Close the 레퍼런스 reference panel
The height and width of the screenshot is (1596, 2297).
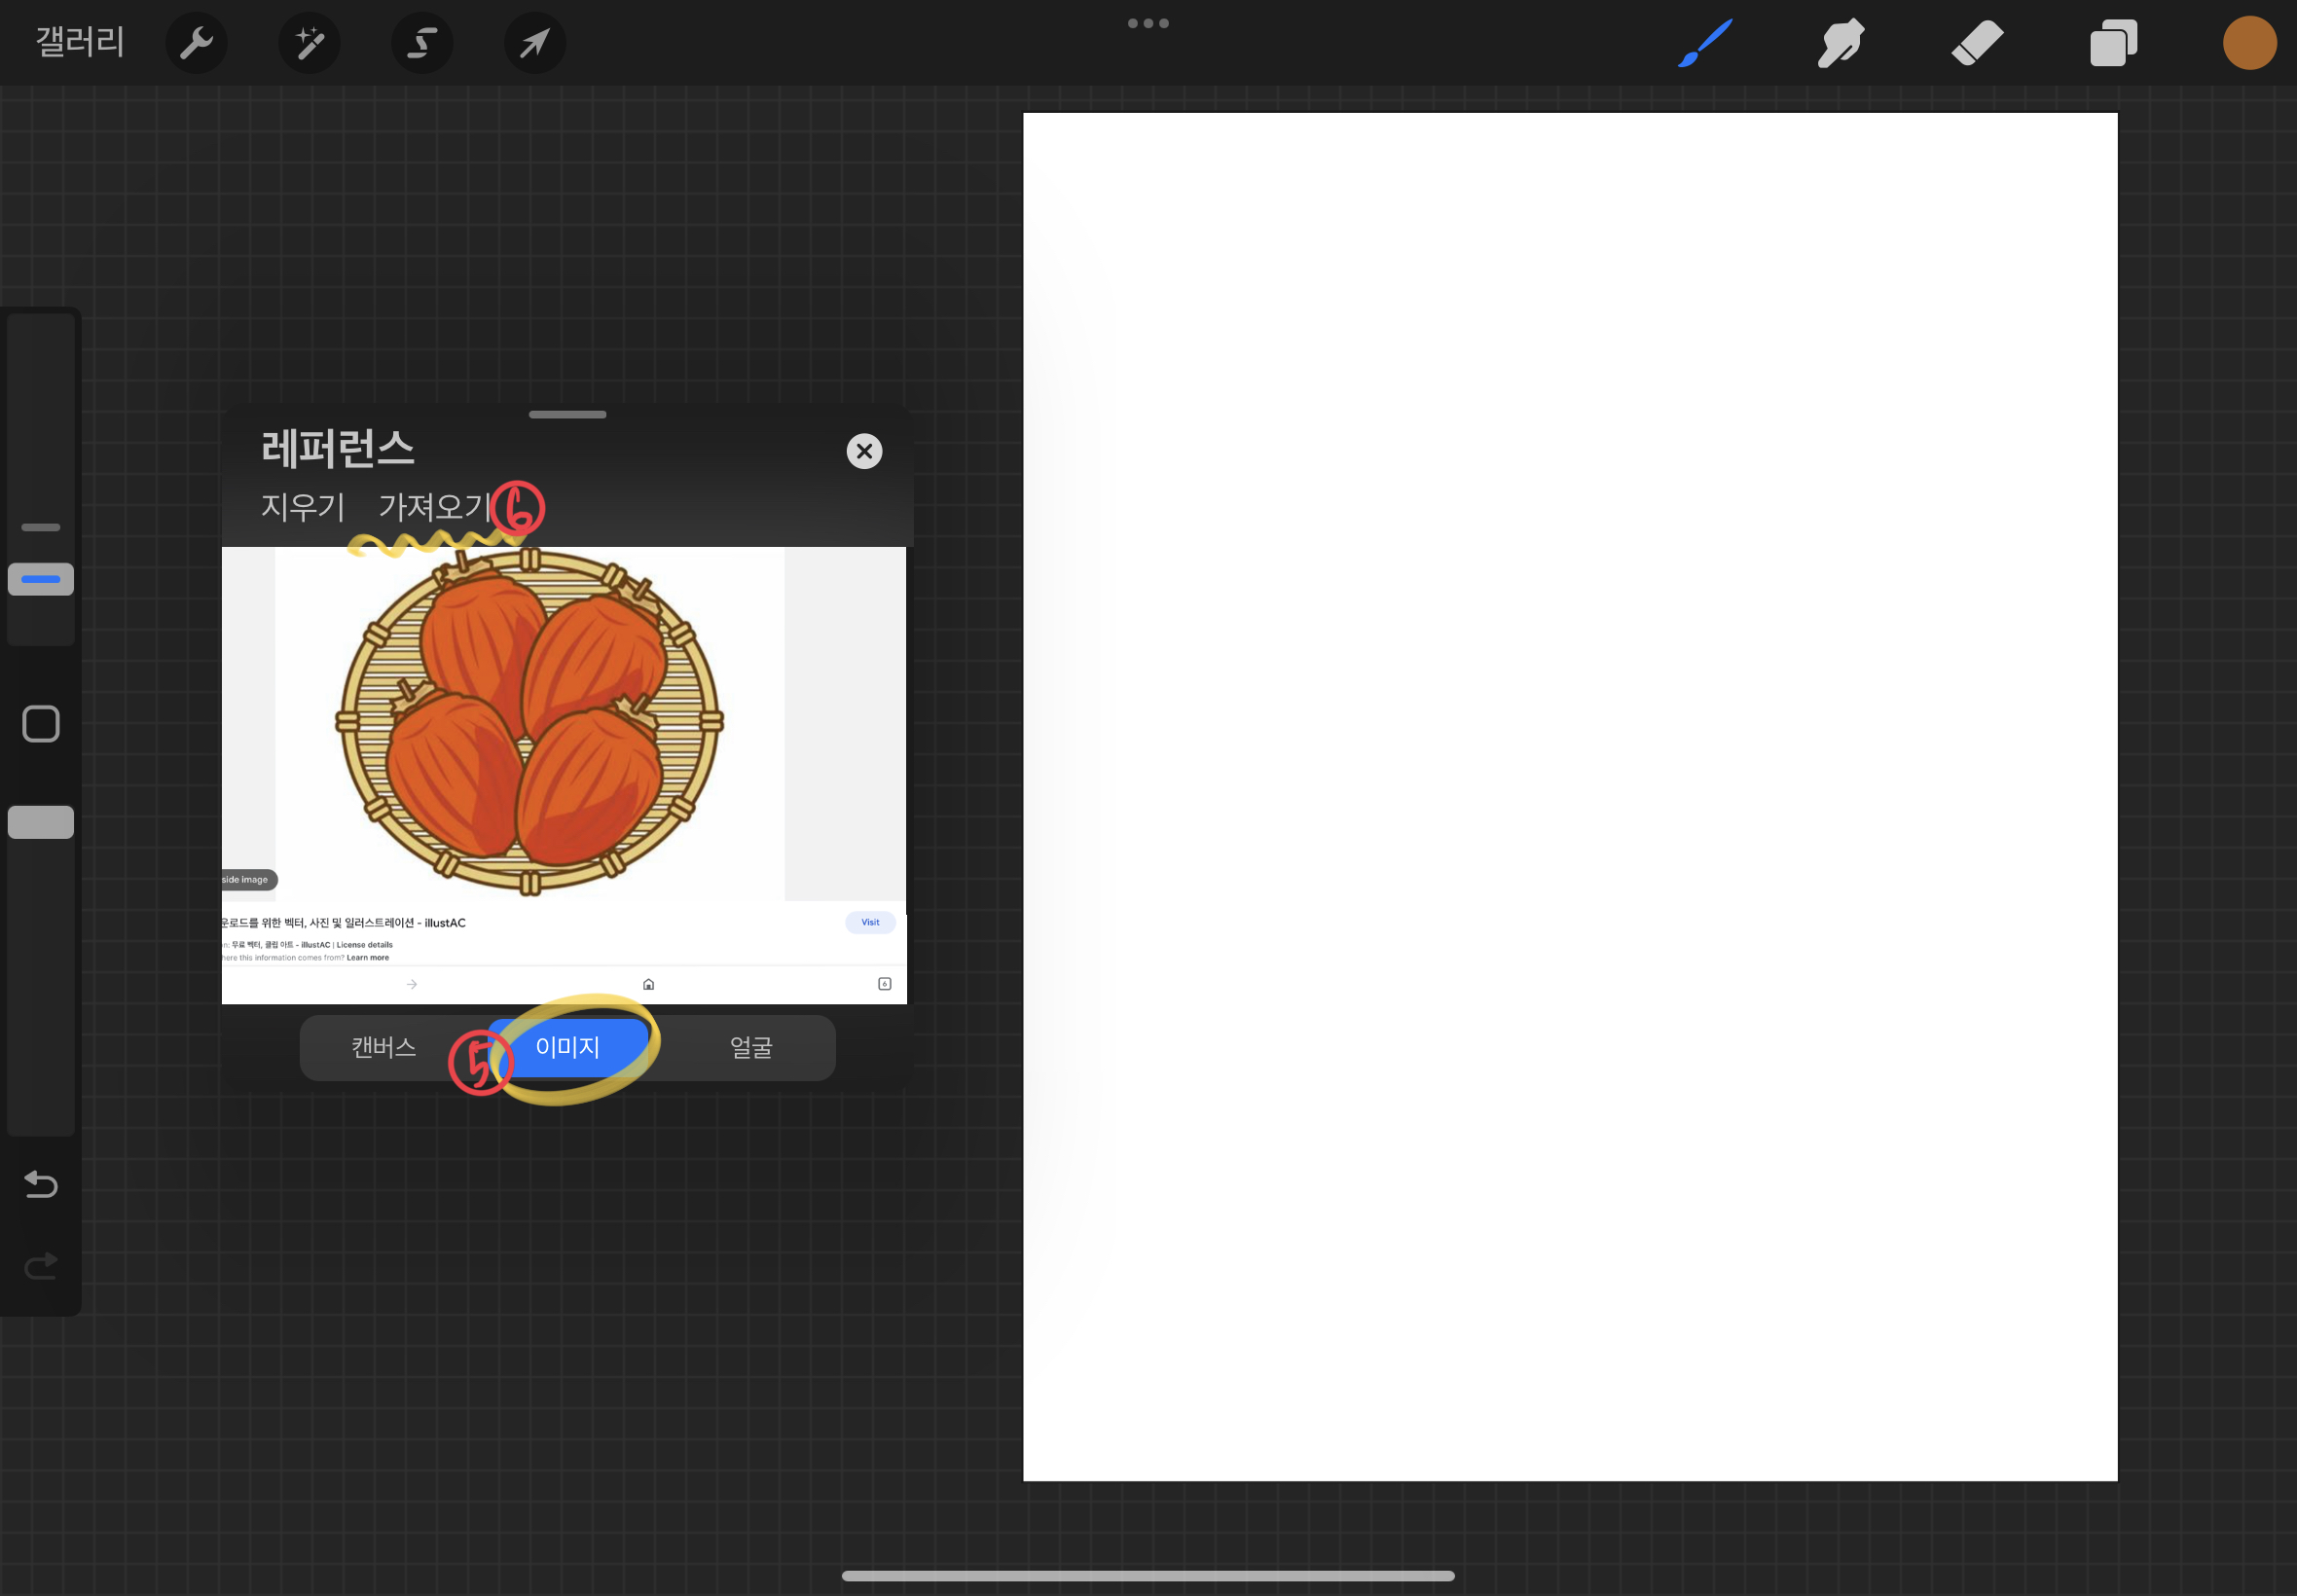pyautogui.click(x=864, y=451)
